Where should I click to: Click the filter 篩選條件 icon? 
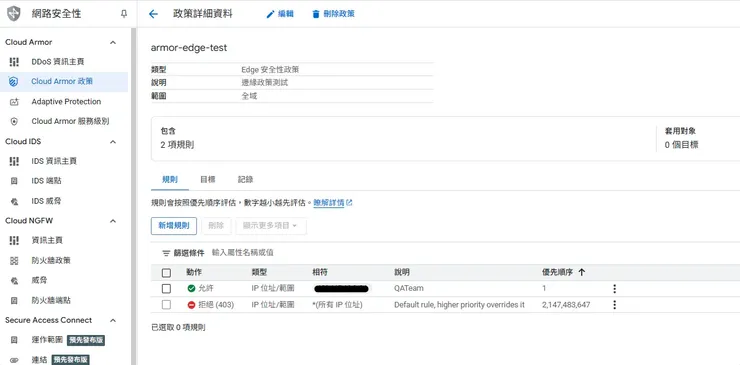[166, 253]
